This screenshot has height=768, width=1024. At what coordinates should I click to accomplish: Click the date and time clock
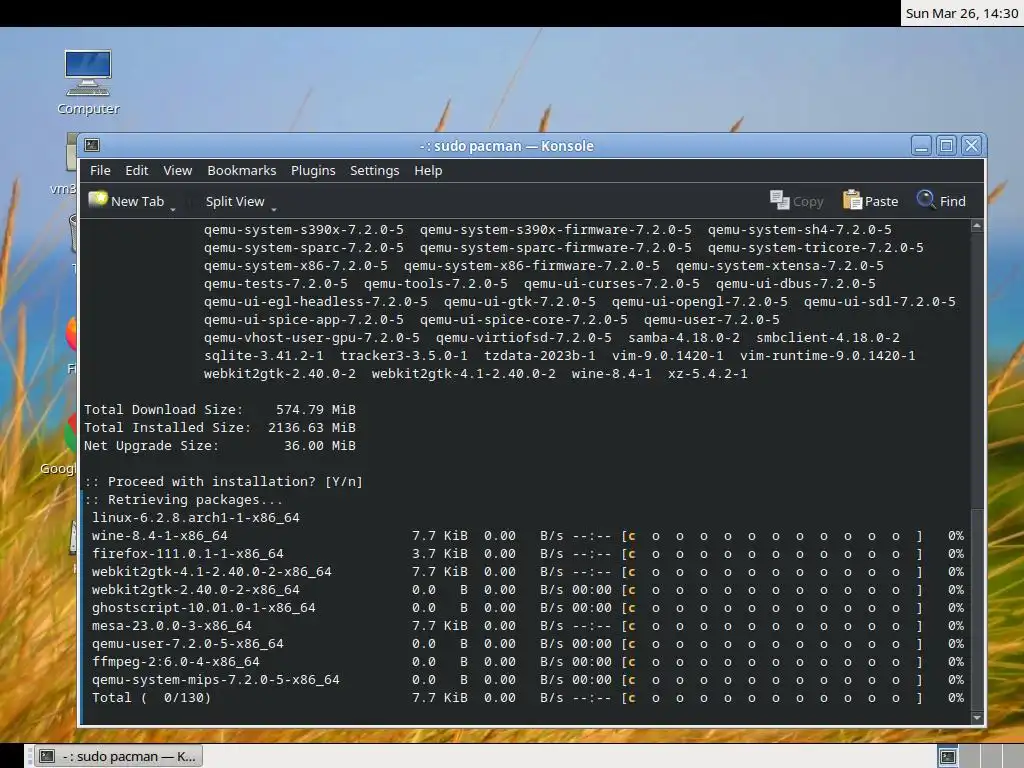pyautogui.click(x=961, y=13)
